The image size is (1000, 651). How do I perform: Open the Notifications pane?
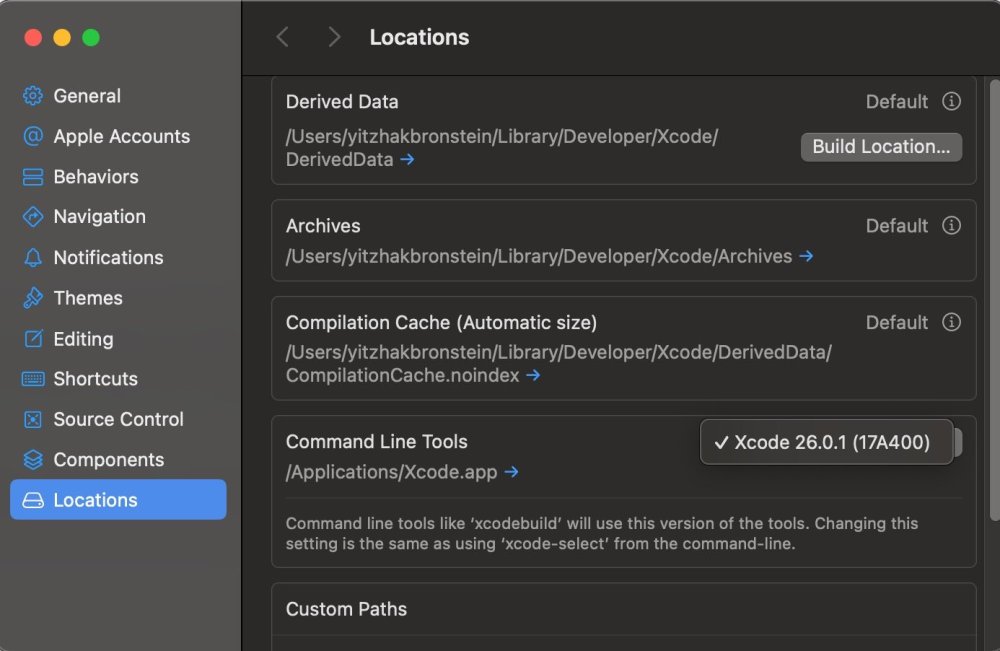tap(118, 258)
